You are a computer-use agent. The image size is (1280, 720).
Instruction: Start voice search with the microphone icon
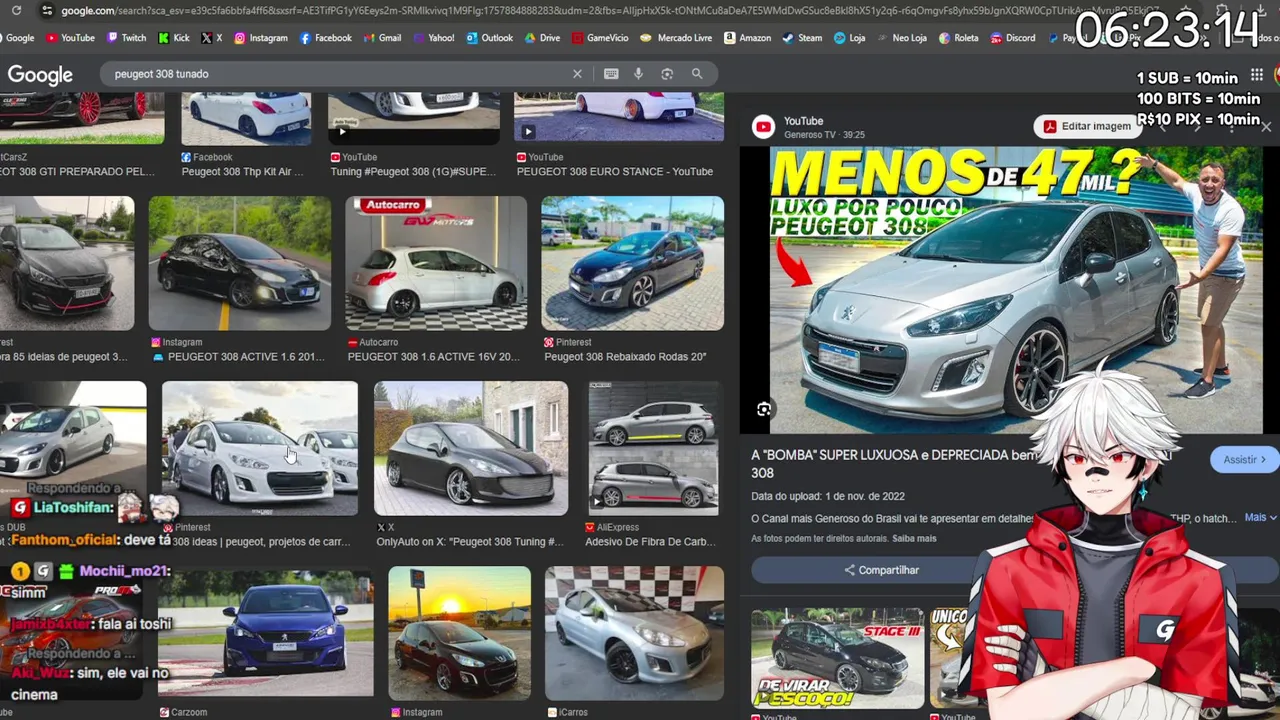638,74
